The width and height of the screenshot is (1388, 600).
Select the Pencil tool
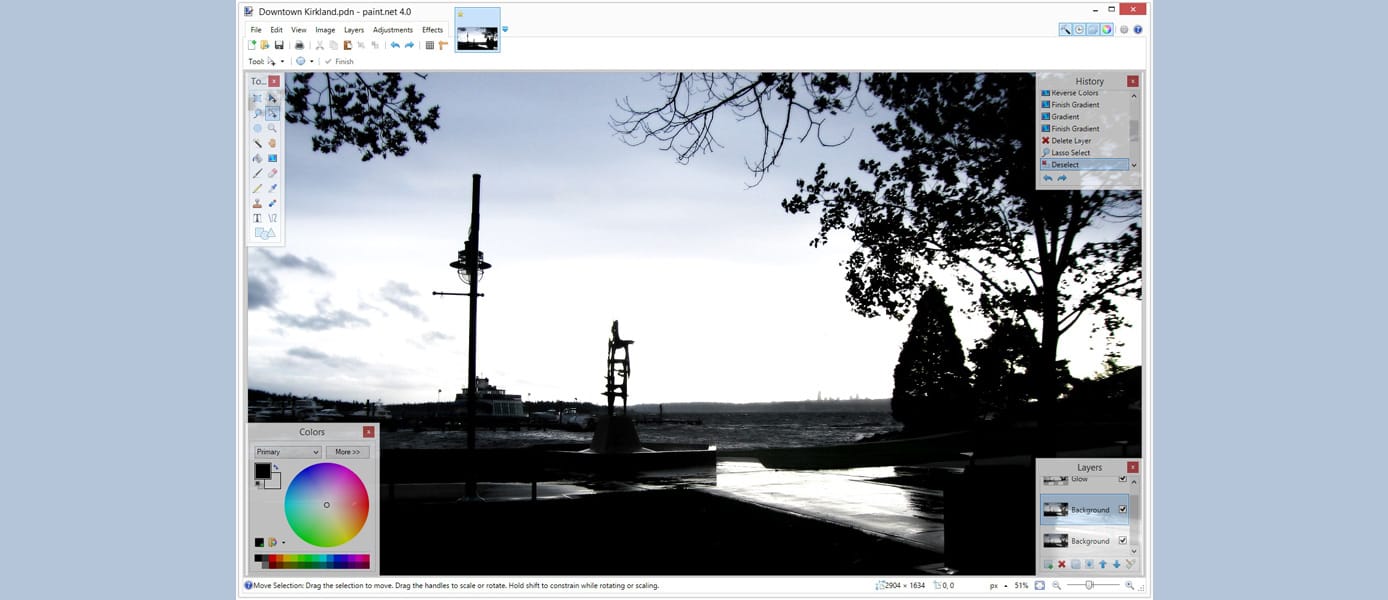click(257, 189)
